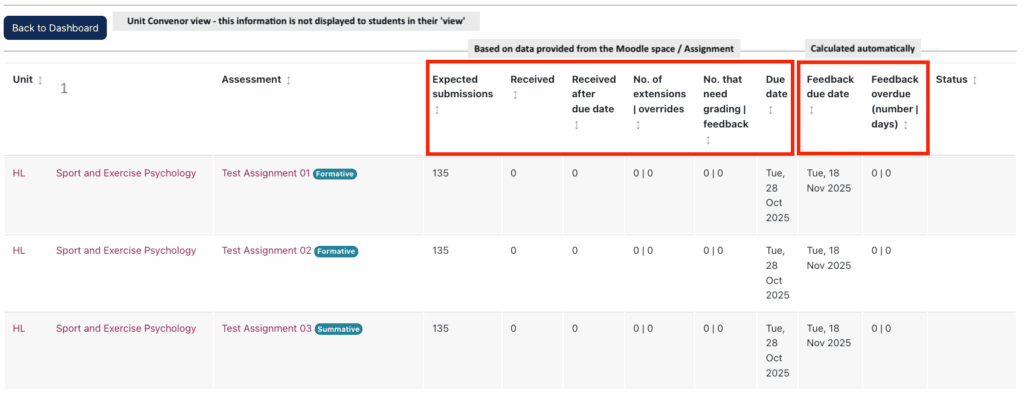
Task: Click Formative badge on Test Assignment 01
Action: tap(335, 174)
